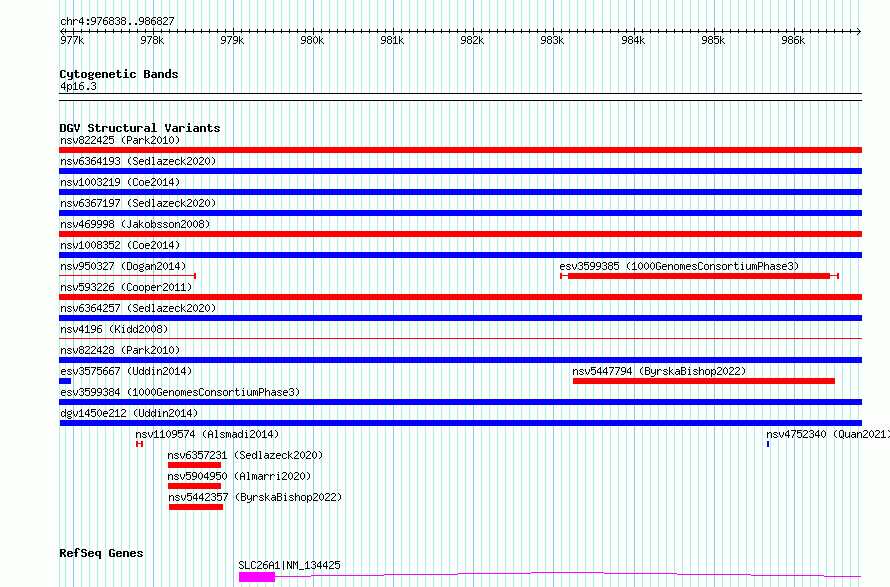This screenshot has height=587, width=890.
Task: Click the DGV Structural Variants track title
Action: tap(140, 128)
